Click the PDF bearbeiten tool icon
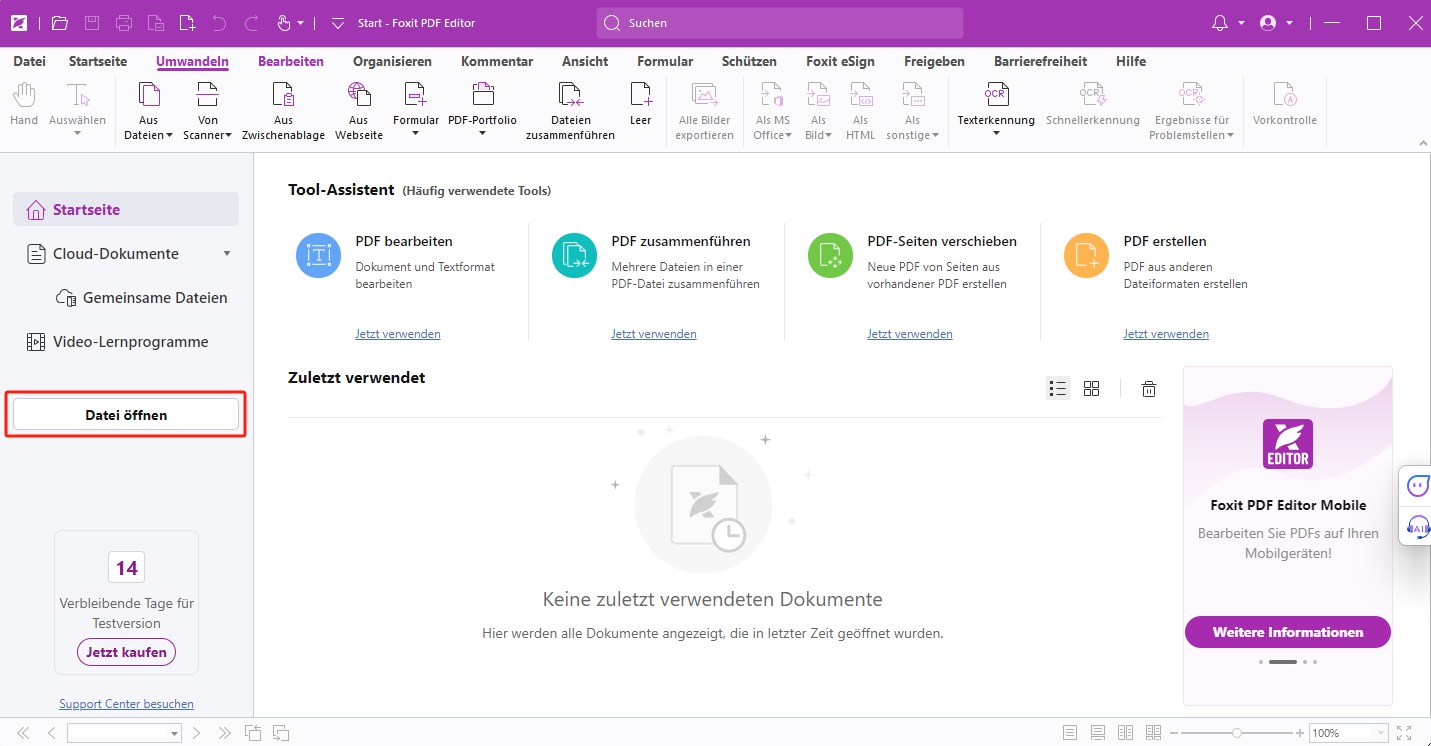1431x746 pixels. [x=318, y=255]
